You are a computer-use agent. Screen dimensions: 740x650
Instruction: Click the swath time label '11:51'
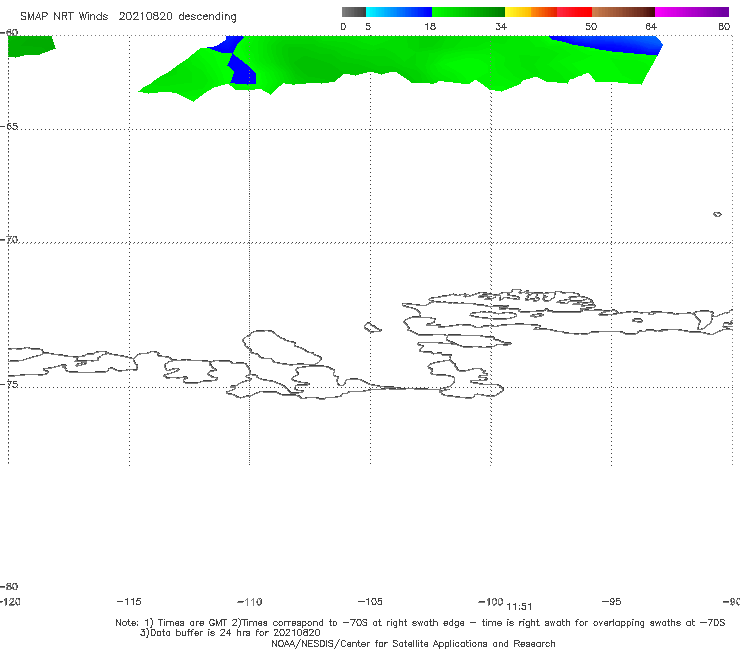point(519,607)
